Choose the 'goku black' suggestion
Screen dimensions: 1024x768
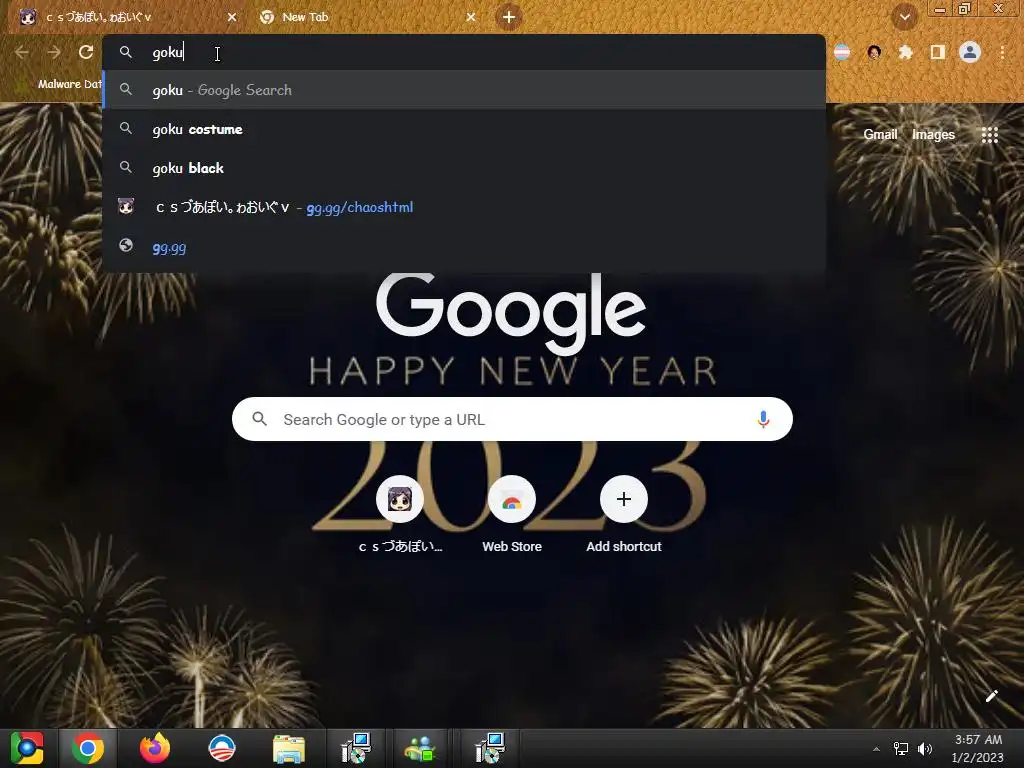(x=464, y=168)
